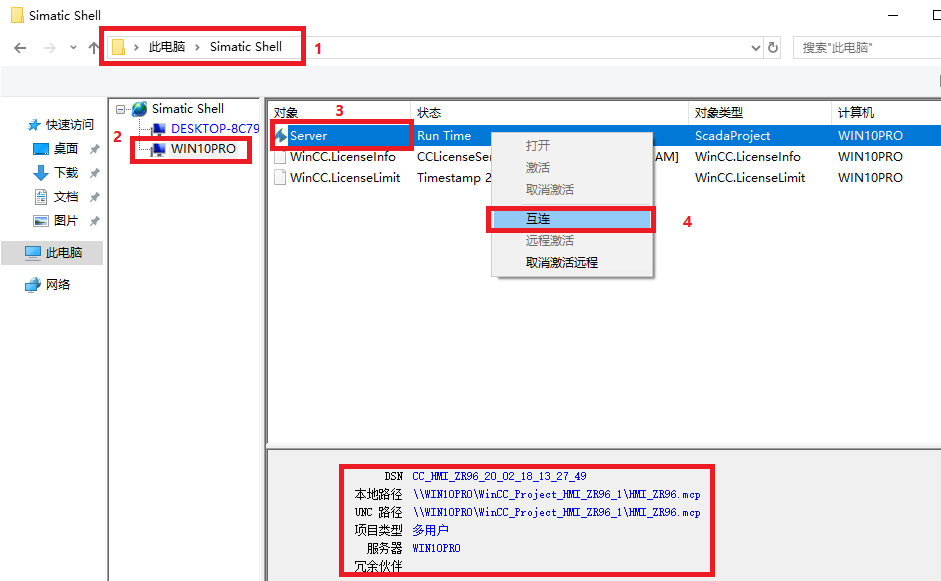Collapse the Simatic Shell tree root
The image size is (941, 581).
[121, 109]
